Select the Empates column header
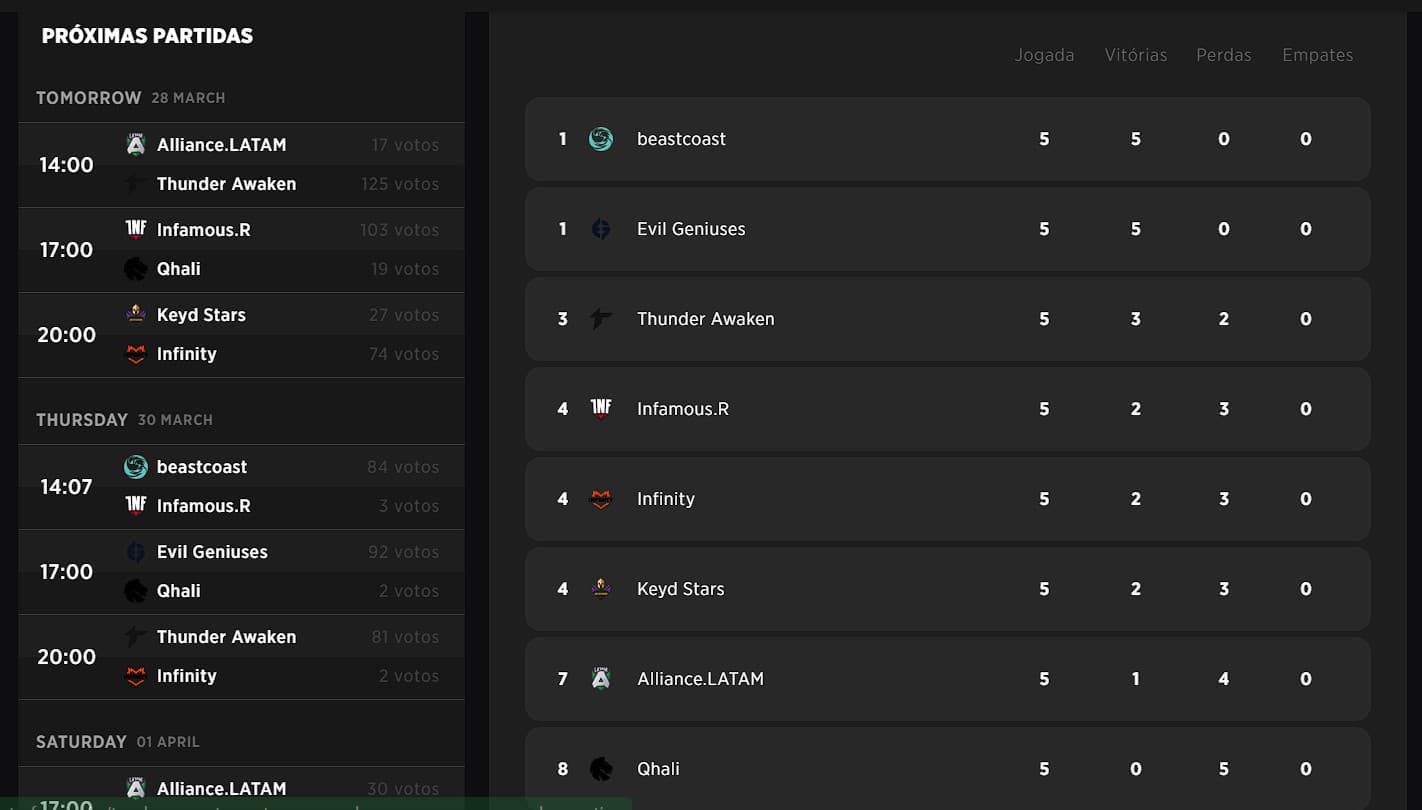 [1317, 55]
